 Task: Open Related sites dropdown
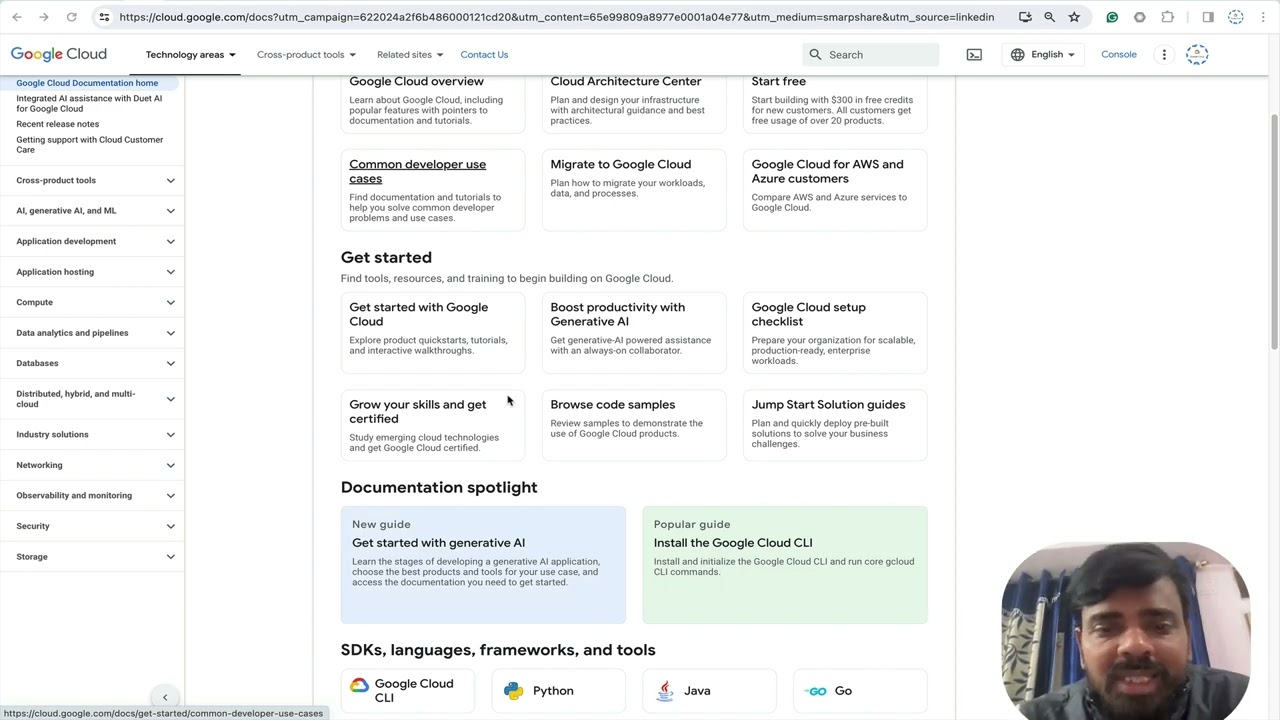point(410,55)
